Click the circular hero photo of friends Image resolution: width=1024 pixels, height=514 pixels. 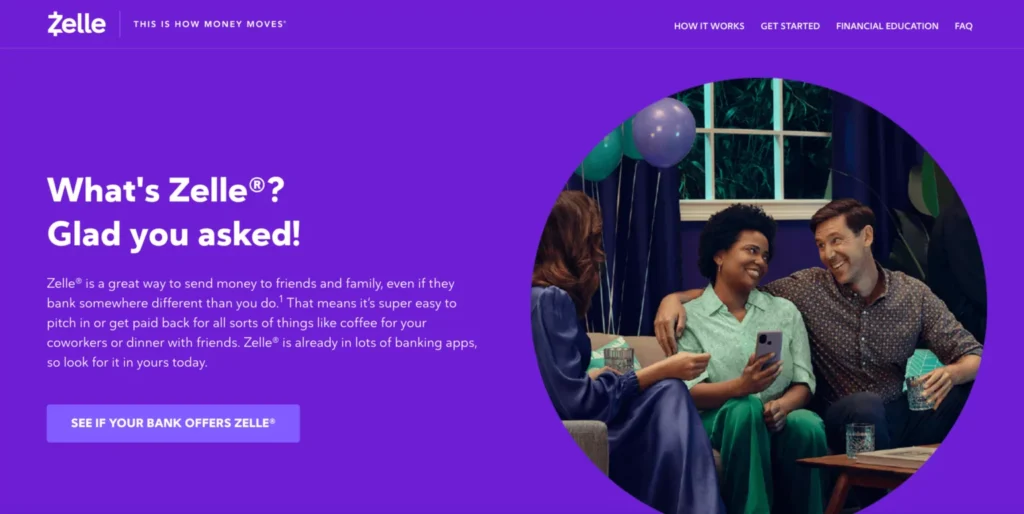[x=759, y=296]
